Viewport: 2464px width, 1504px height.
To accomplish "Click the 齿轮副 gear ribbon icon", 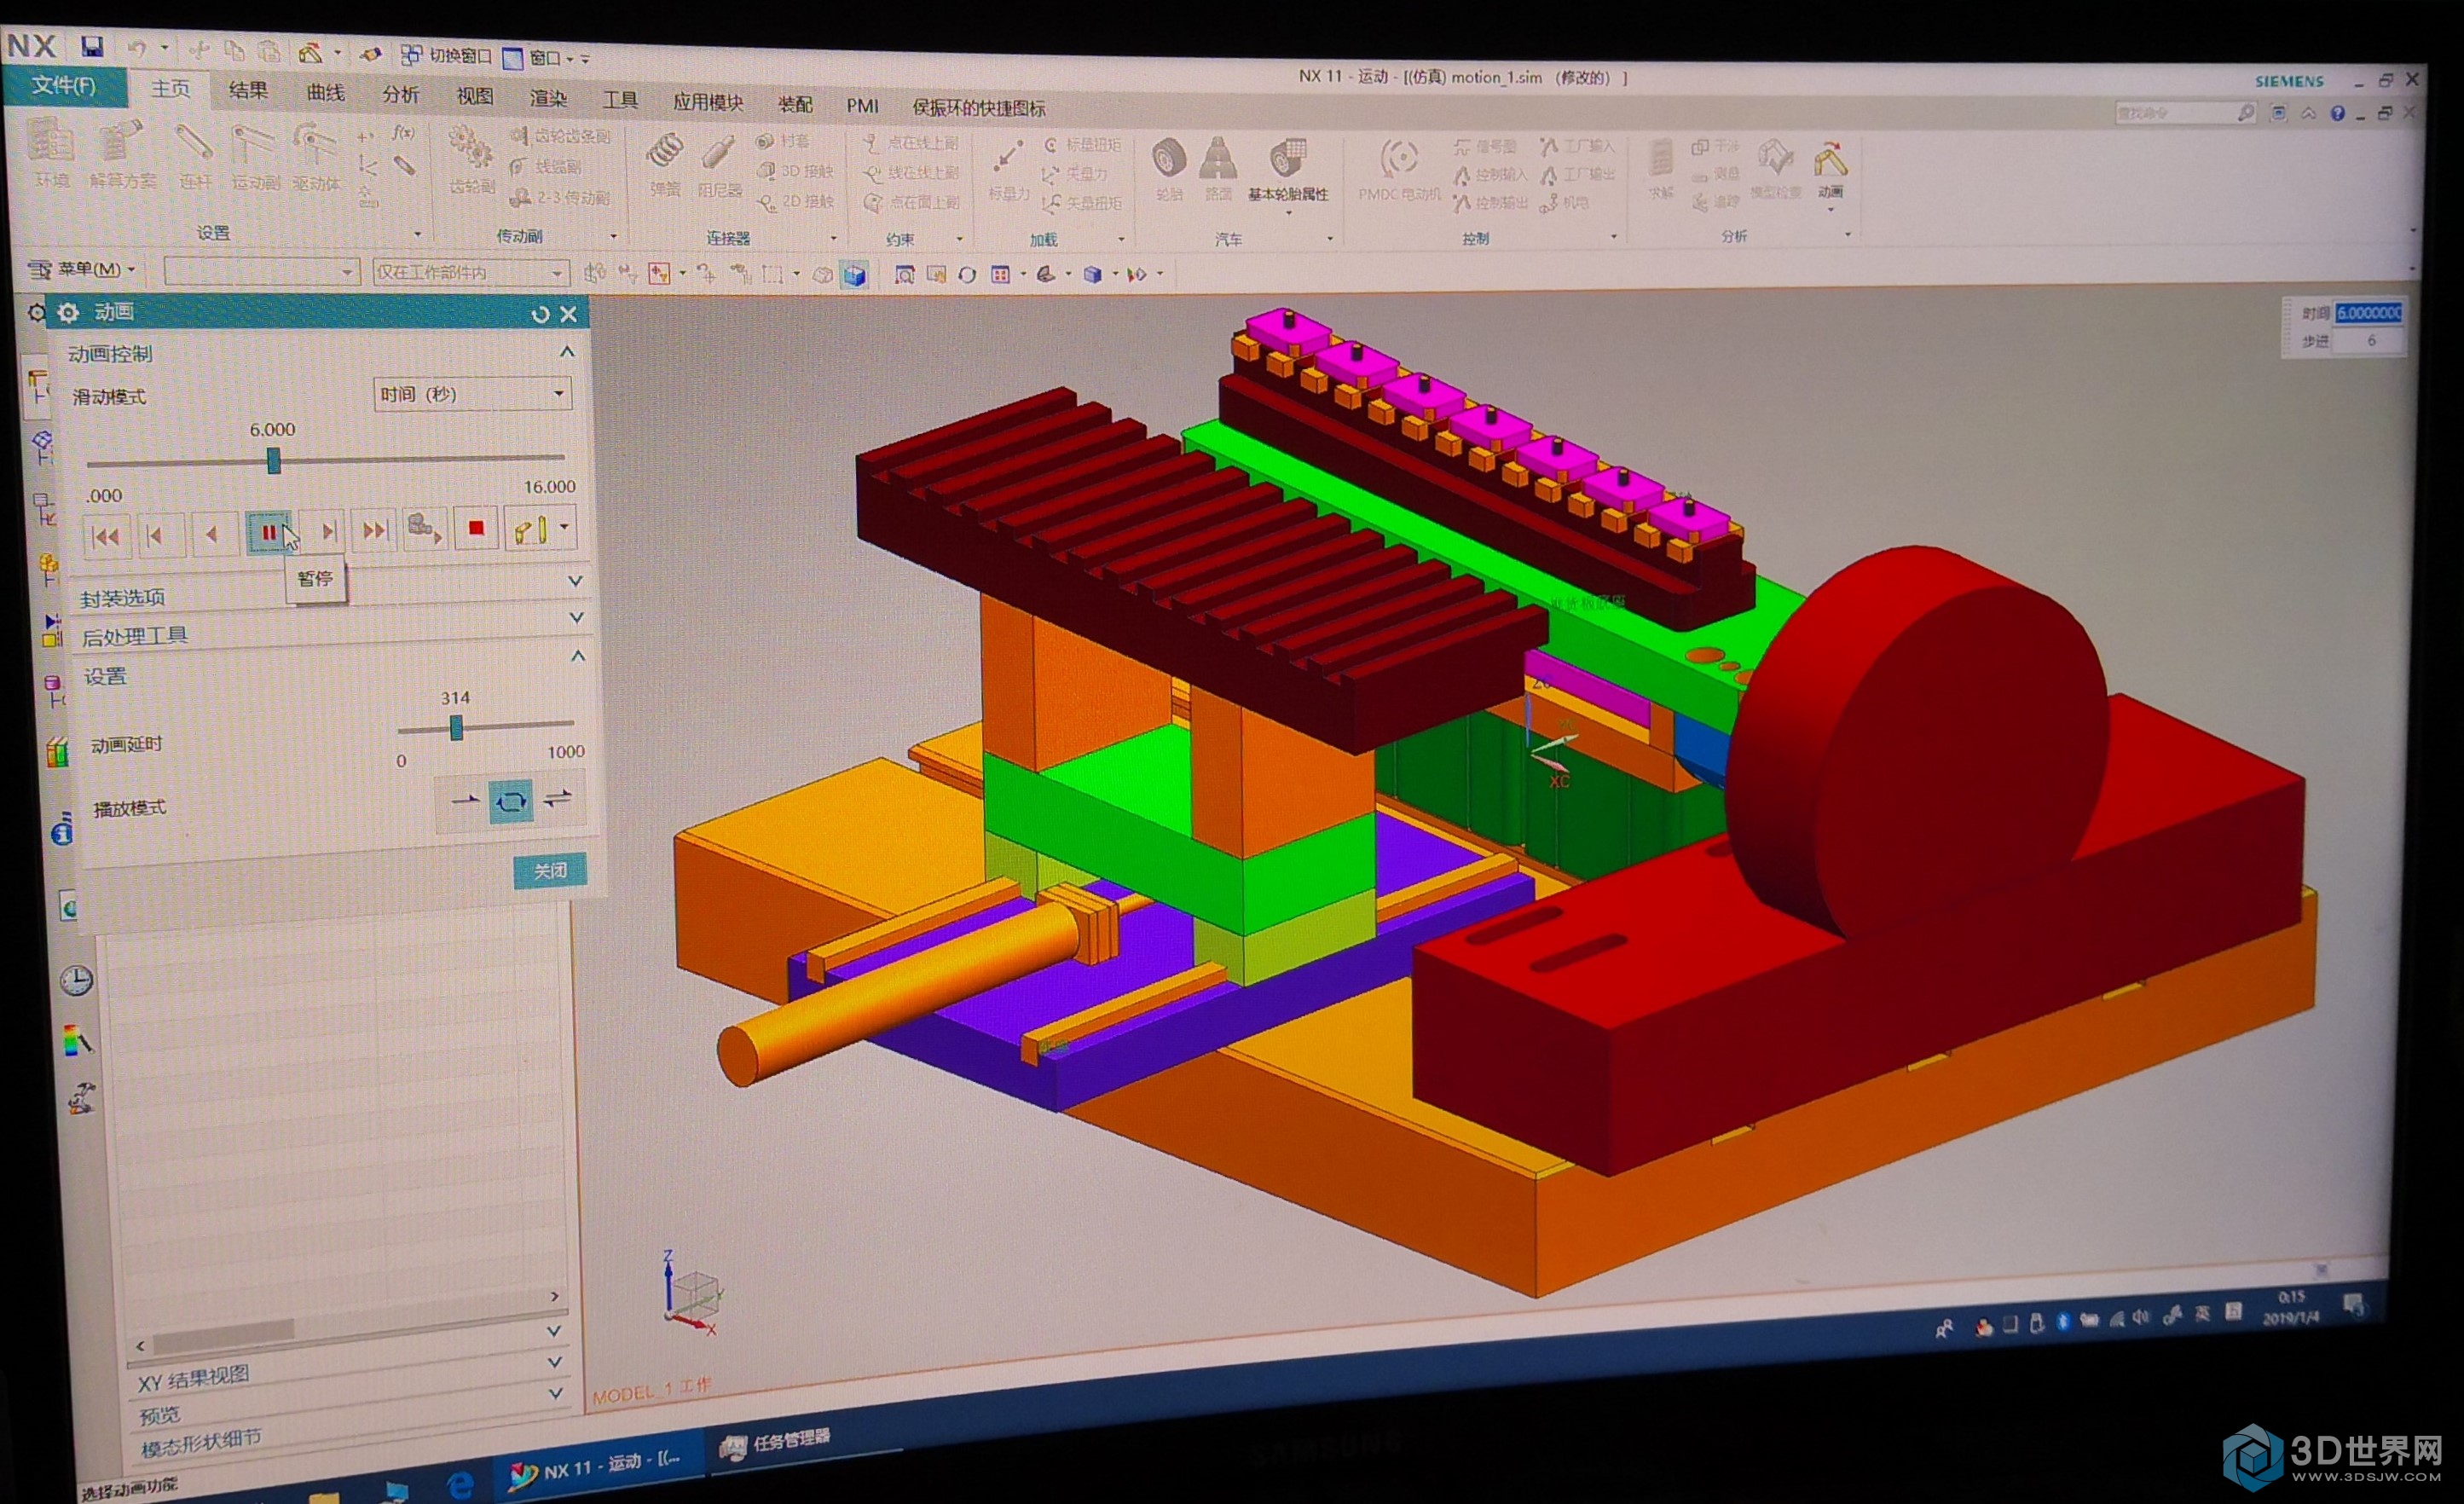I will click(x=471, y=161).
